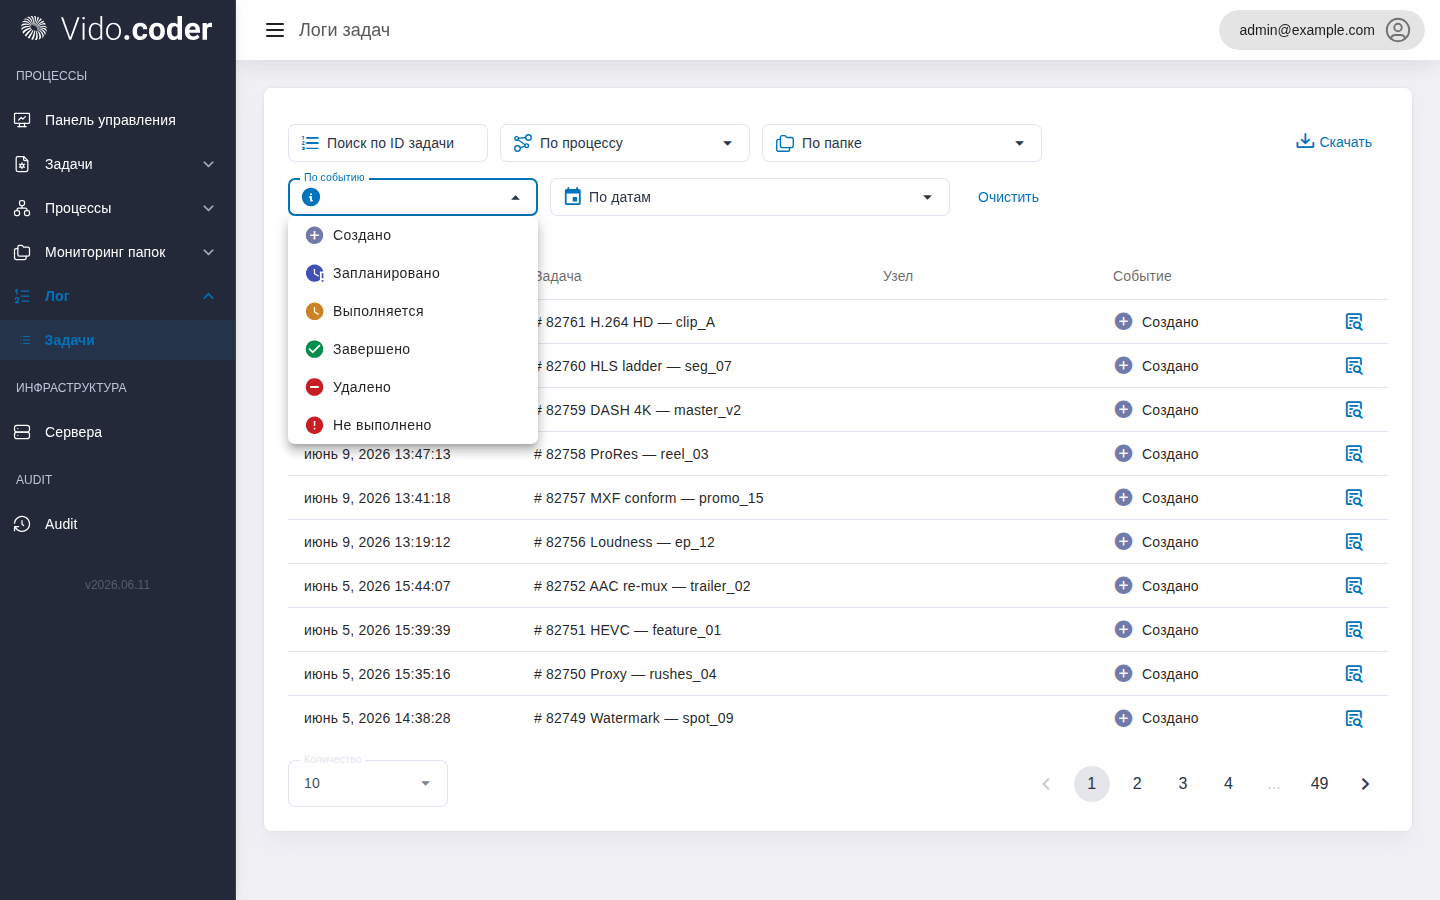Expand the Задачи sidebar section chevron
The height and width of the screenshot is (900, 1440).
coord(209,164)
